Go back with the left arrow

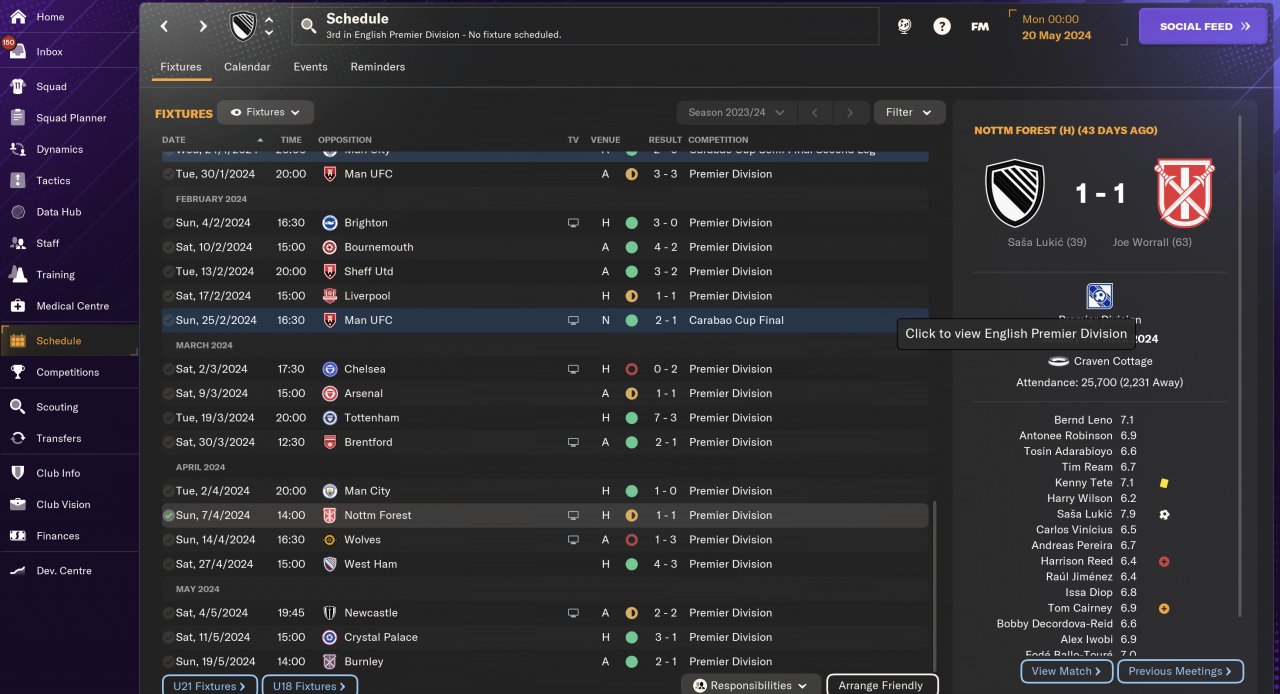pos(165,27)
